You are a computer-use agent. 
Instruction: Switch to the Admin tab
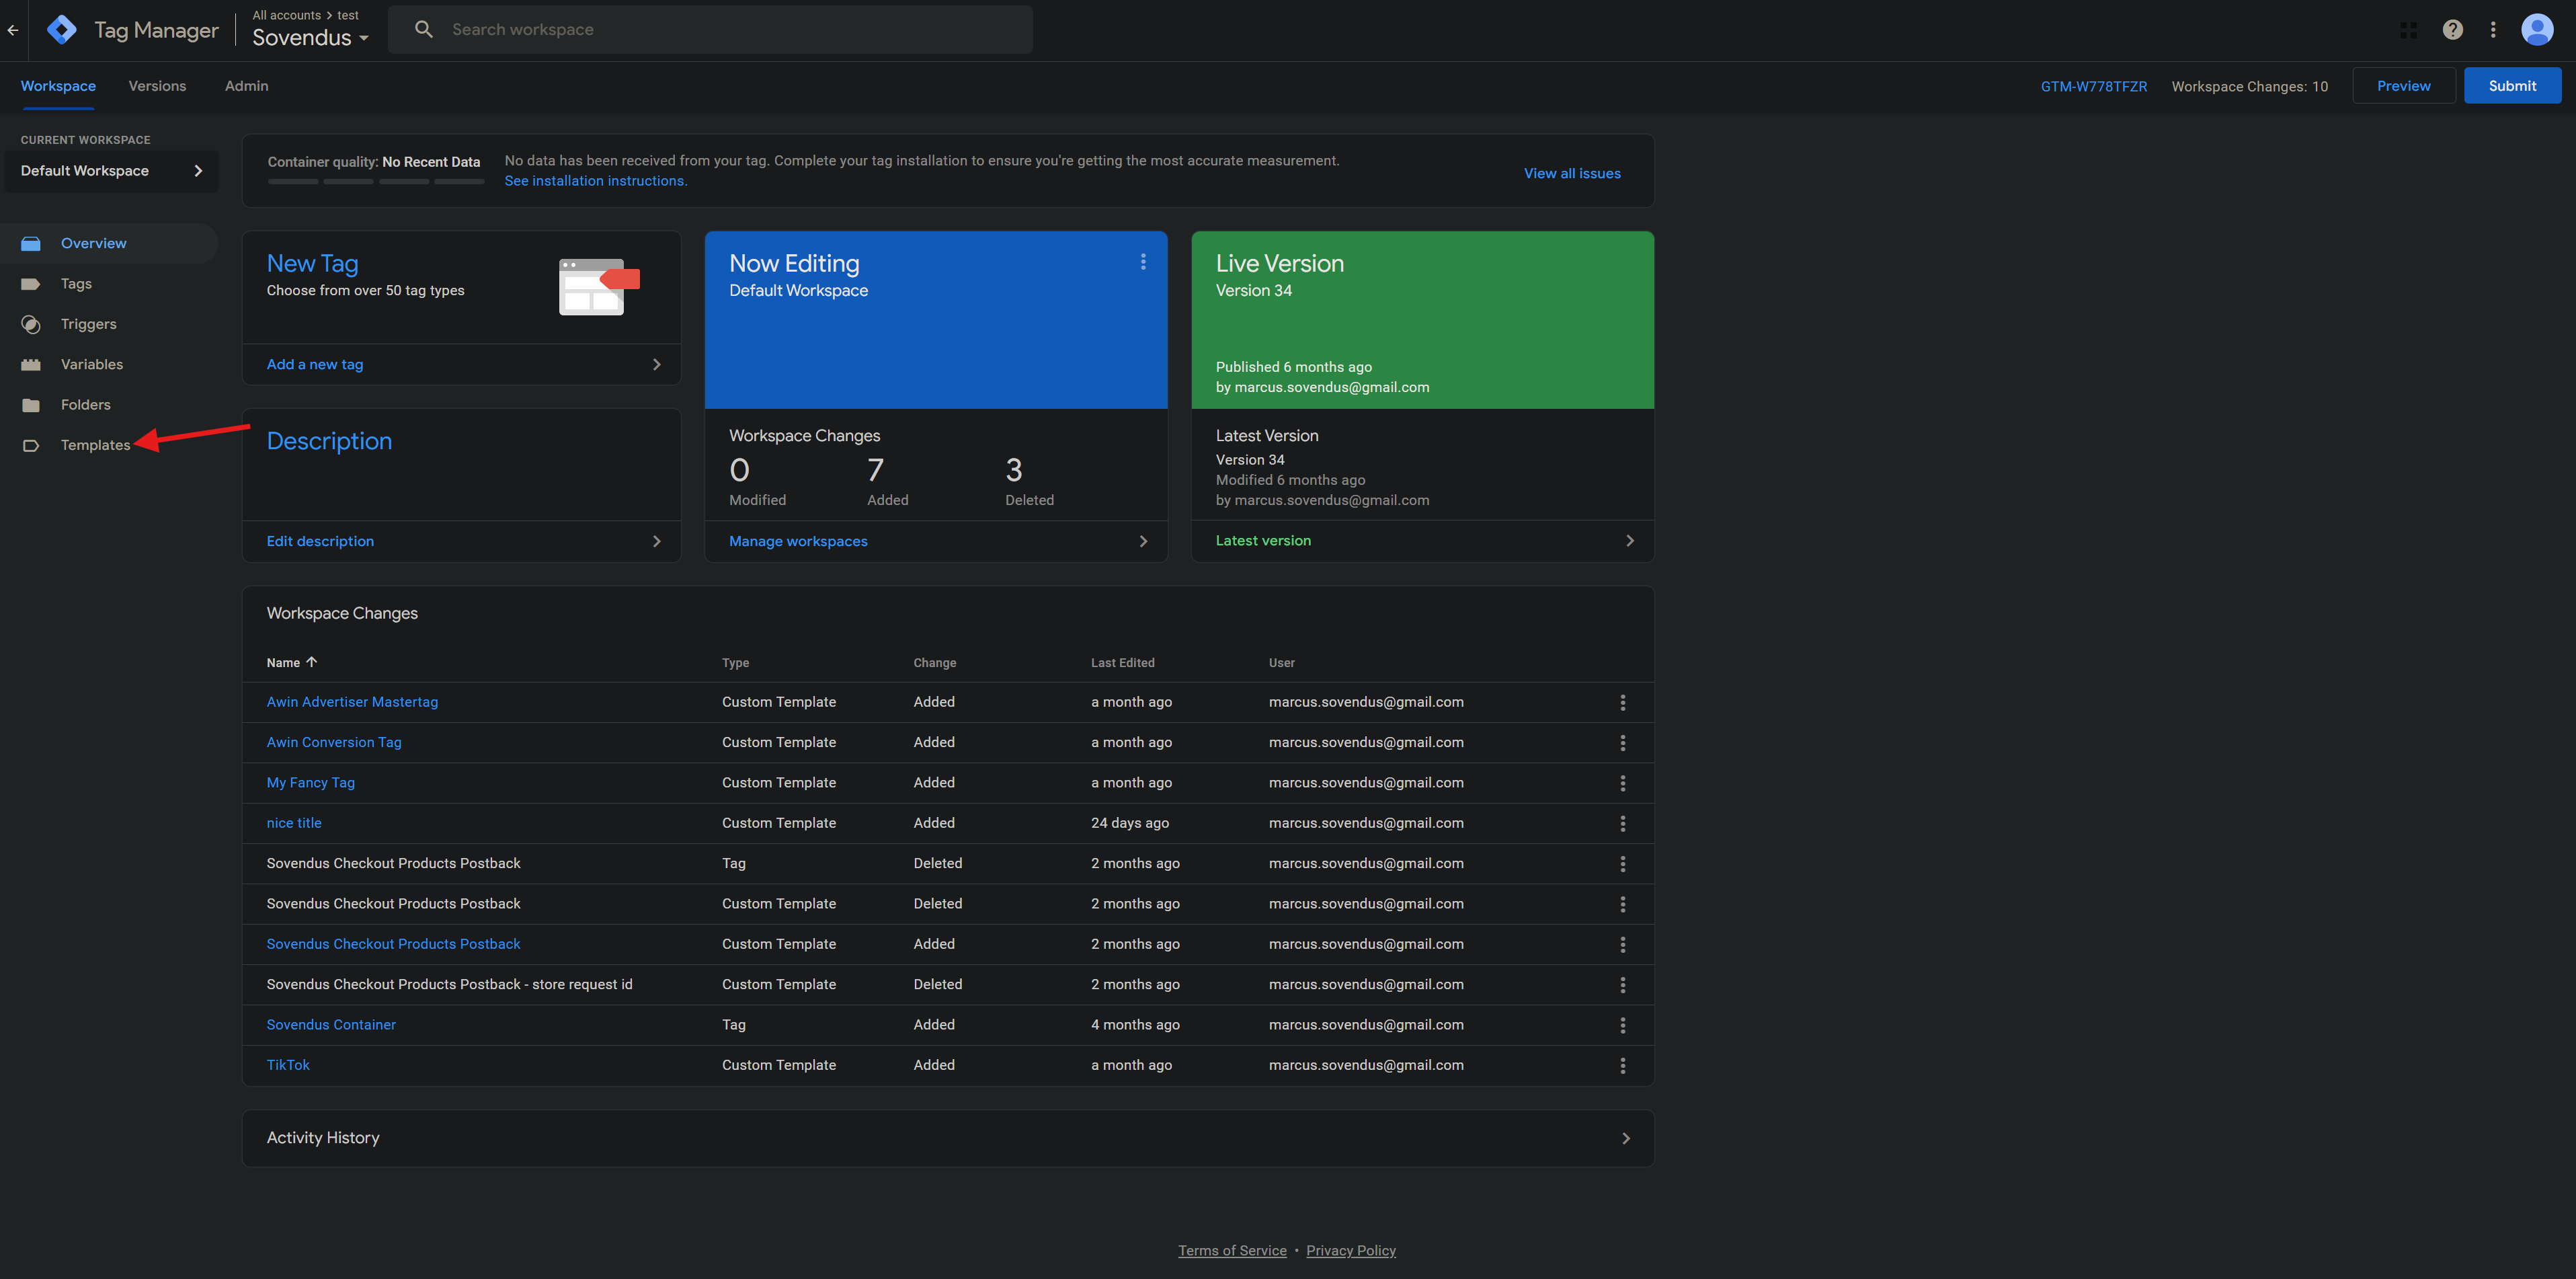coord(246,86)
